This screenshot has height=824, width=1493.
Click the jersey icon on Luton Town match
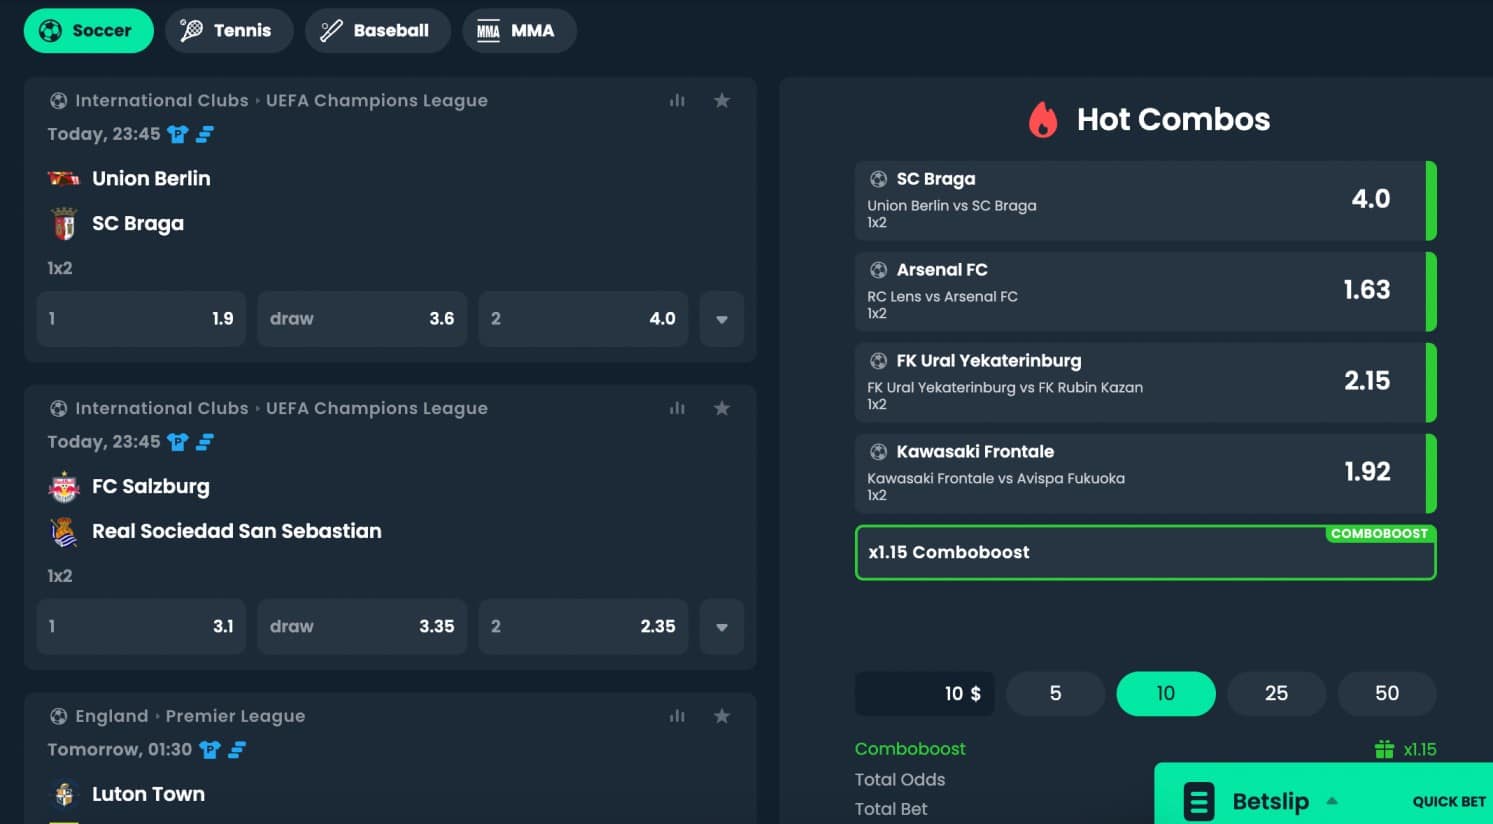(x=210, y=750)
